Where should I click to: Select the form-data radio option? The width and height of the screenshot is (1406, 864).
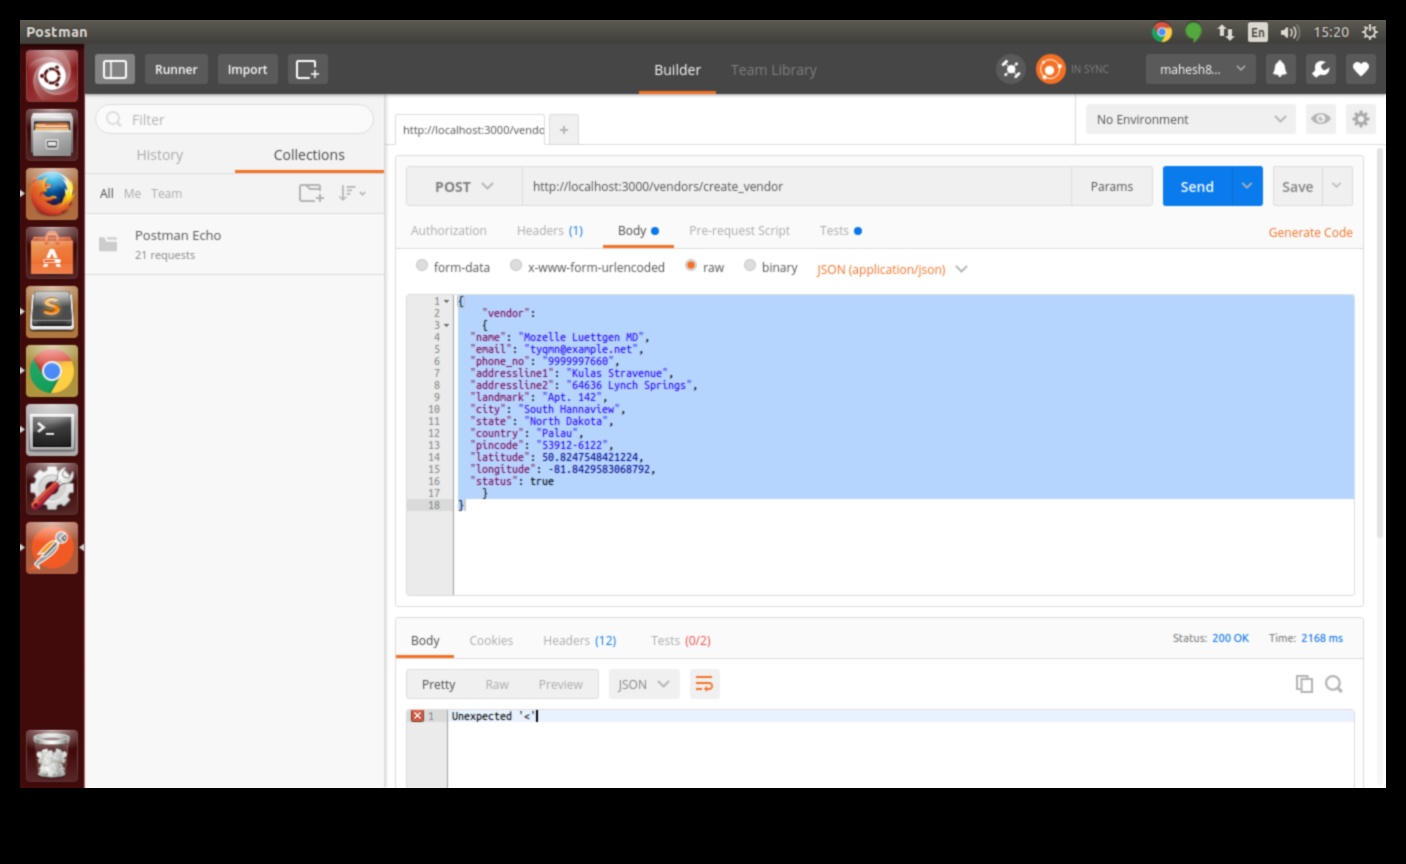point(422,266)
